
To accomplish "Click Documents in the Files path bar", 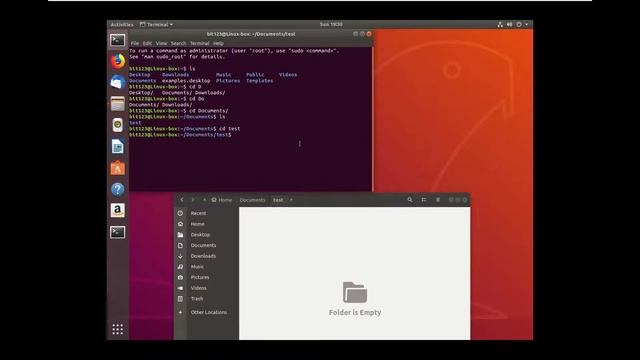I will (252, 200).
